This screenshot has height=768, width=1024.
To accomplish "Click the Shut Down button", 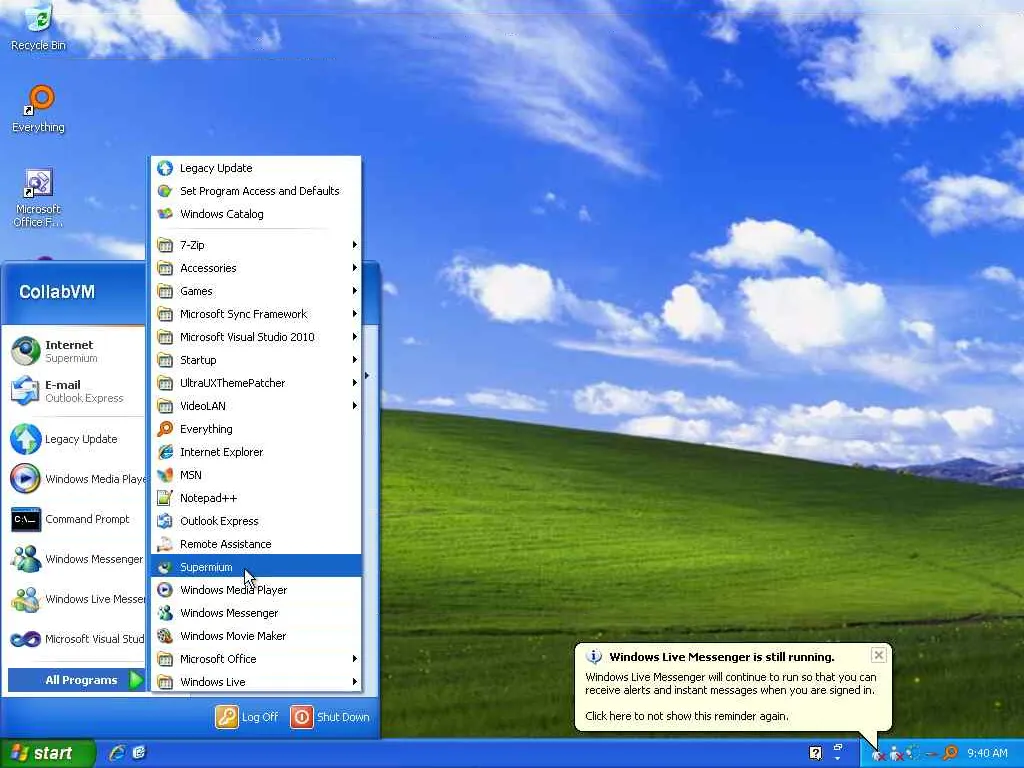I will tap(330, 717).
